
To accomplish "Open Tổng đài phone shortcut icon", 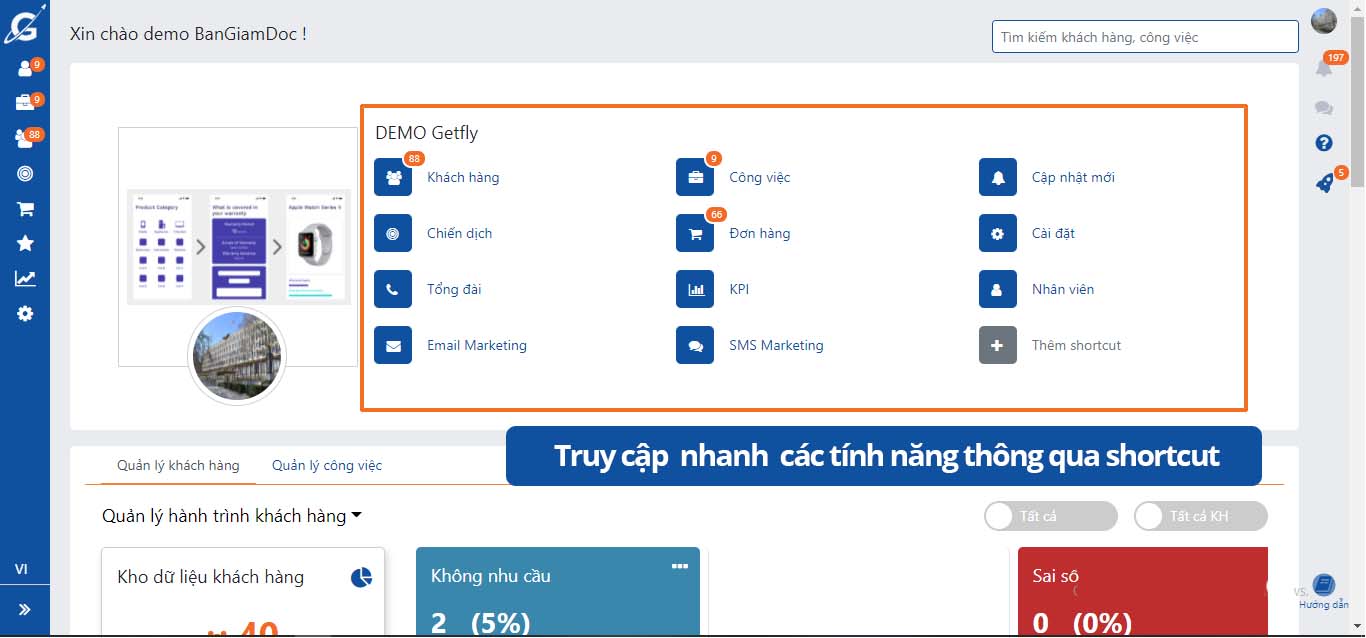I will click(393, 289).
